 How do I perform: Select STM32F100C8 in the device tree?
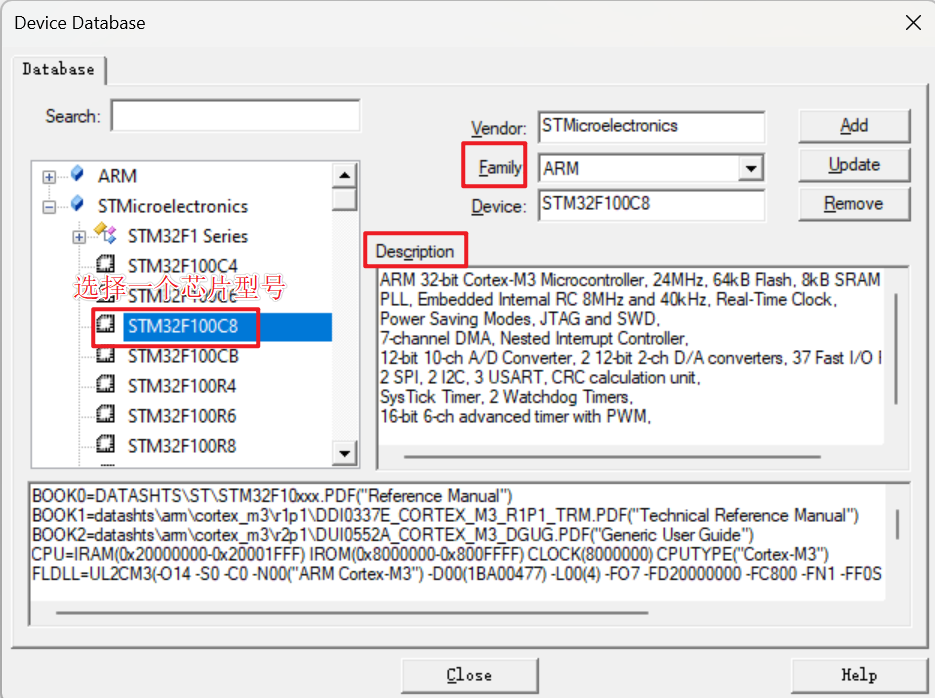(x=182, y=326)
